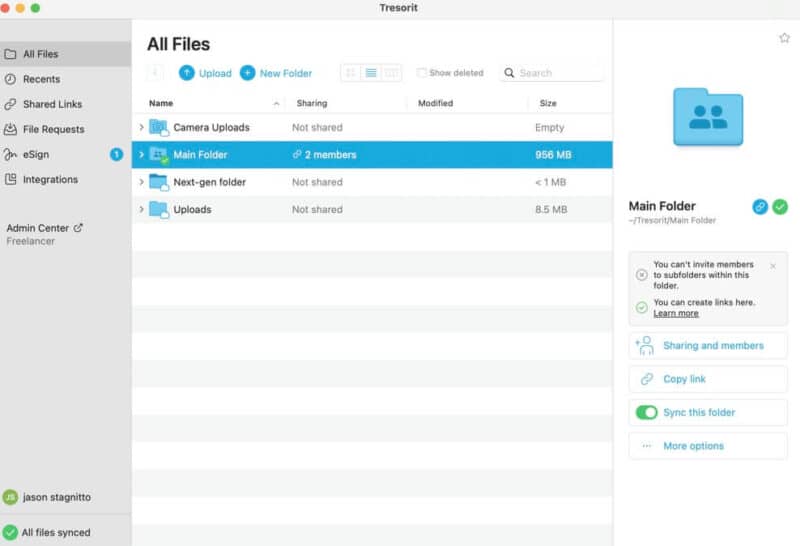Sort by Modified column
Image resolution: width=800 pixels, height=546 pixels.
pos(435,103)
